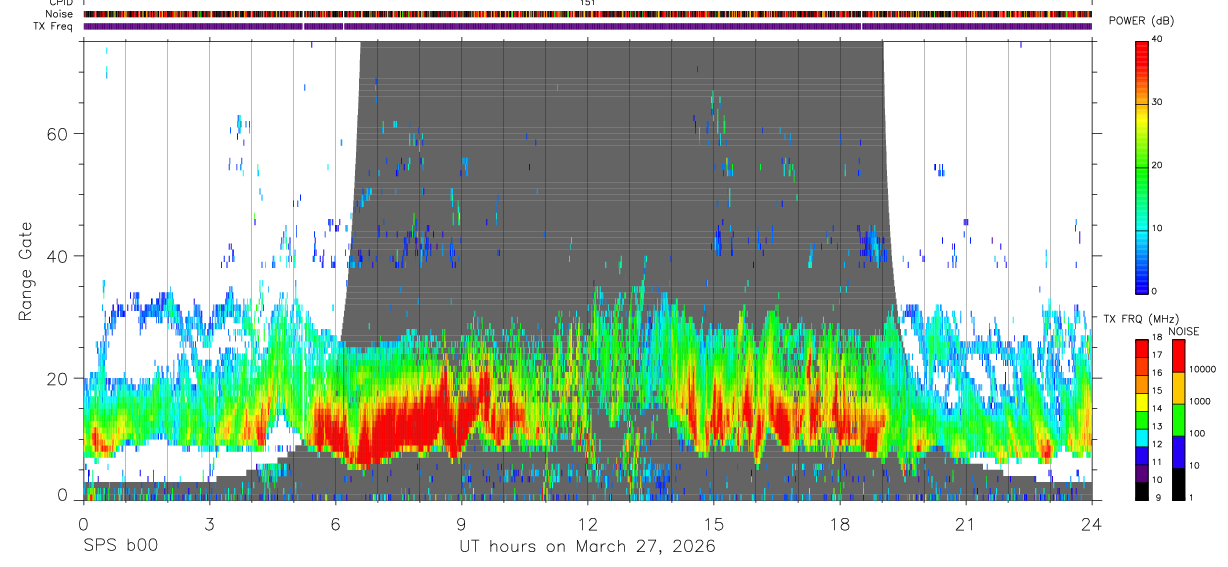Click the 'UT hours on March 27, 2026' axis title
Image resolution: width=1228 pixels, height=567 pixels.
pos(587,547)
